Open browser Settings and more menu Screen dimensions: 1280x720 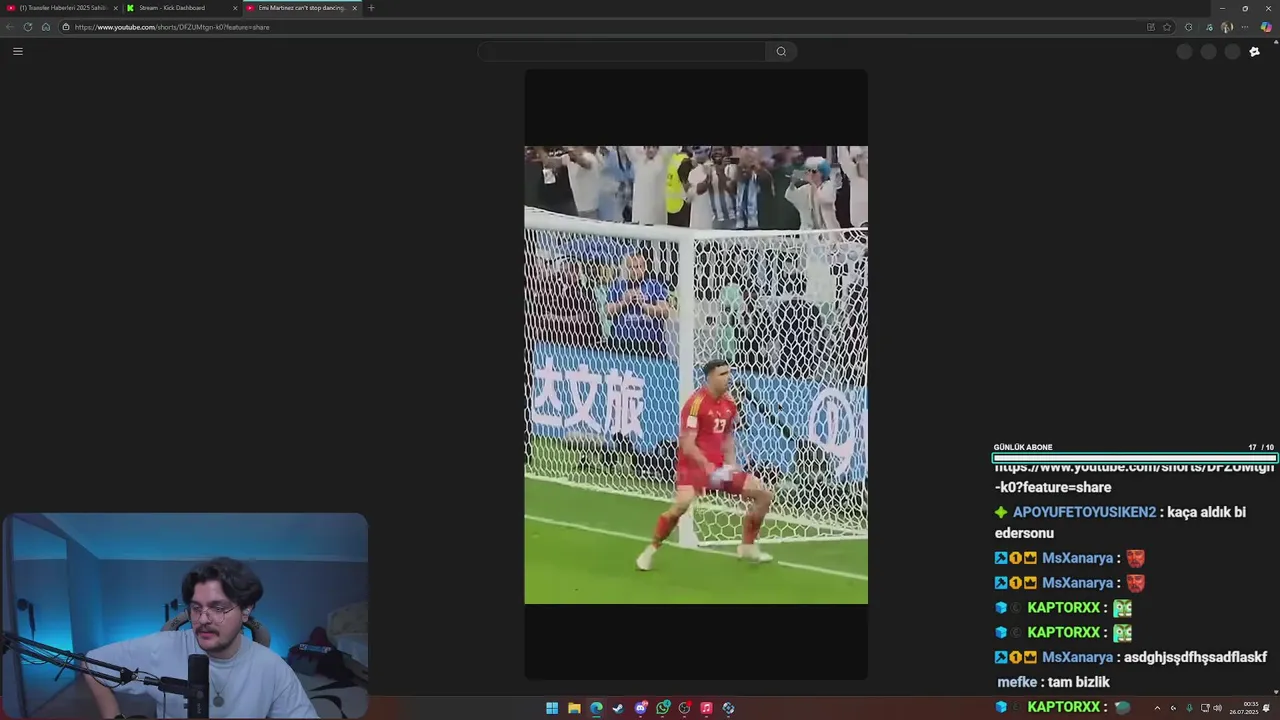(1246, 27)
